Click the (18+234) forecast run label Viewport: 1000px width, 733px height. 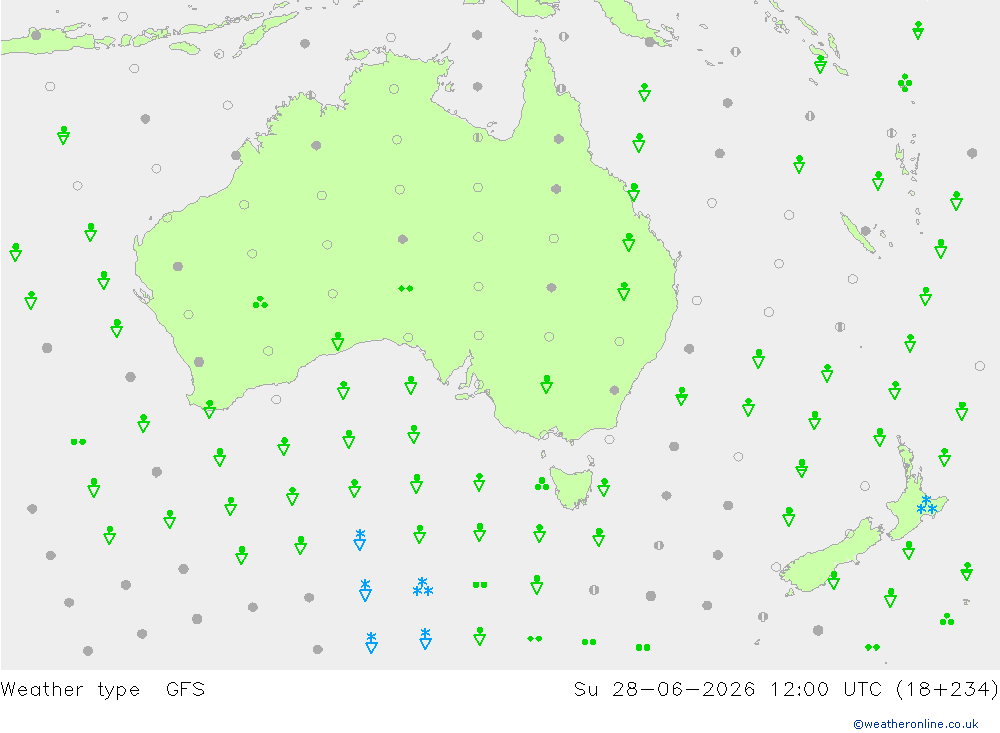point(947,690)
